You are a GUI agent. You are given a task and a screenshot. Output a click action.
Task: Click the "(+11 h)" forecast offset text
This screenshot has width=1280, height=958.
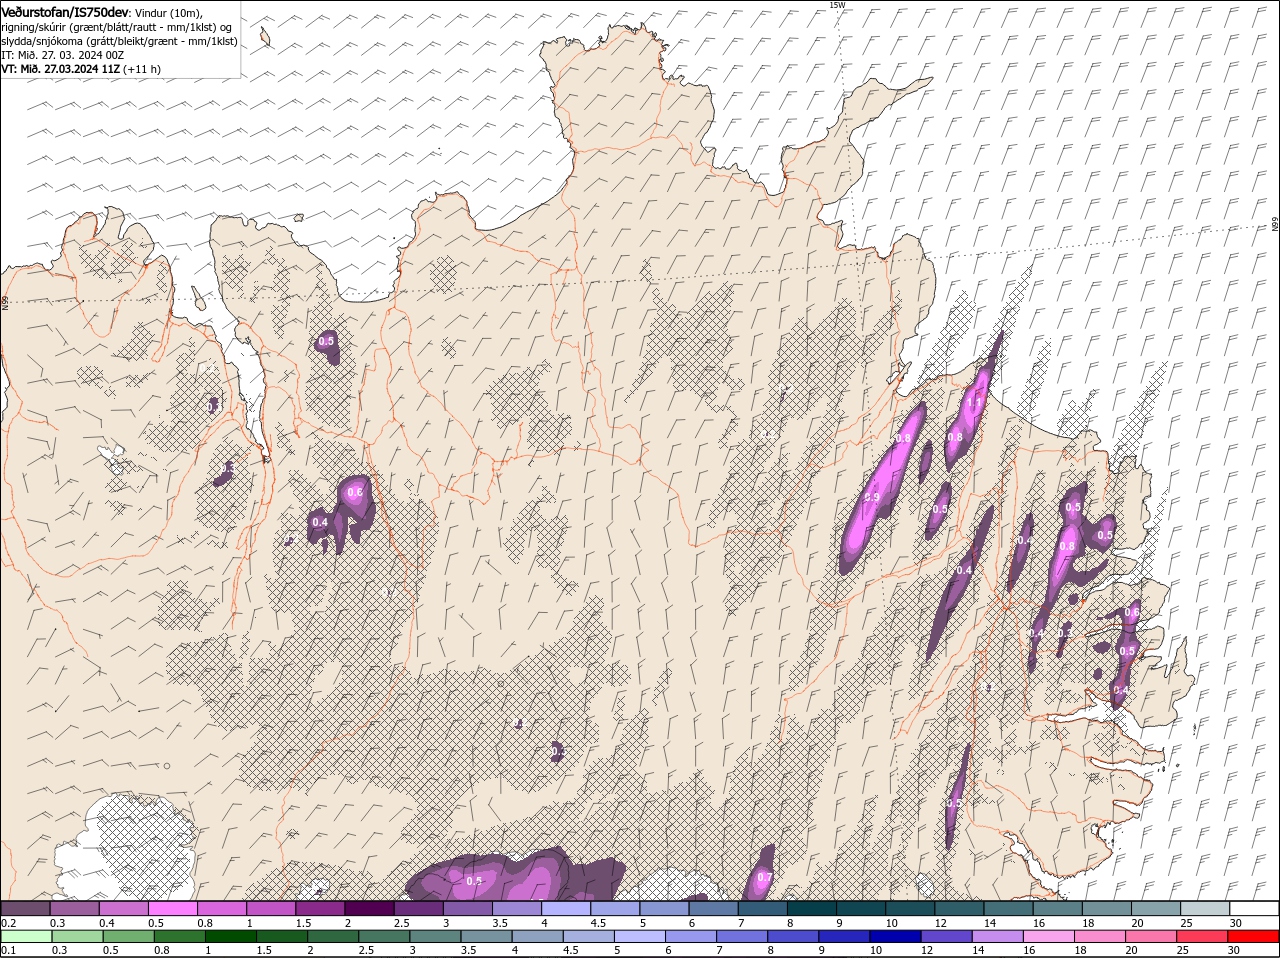point(142,69)
